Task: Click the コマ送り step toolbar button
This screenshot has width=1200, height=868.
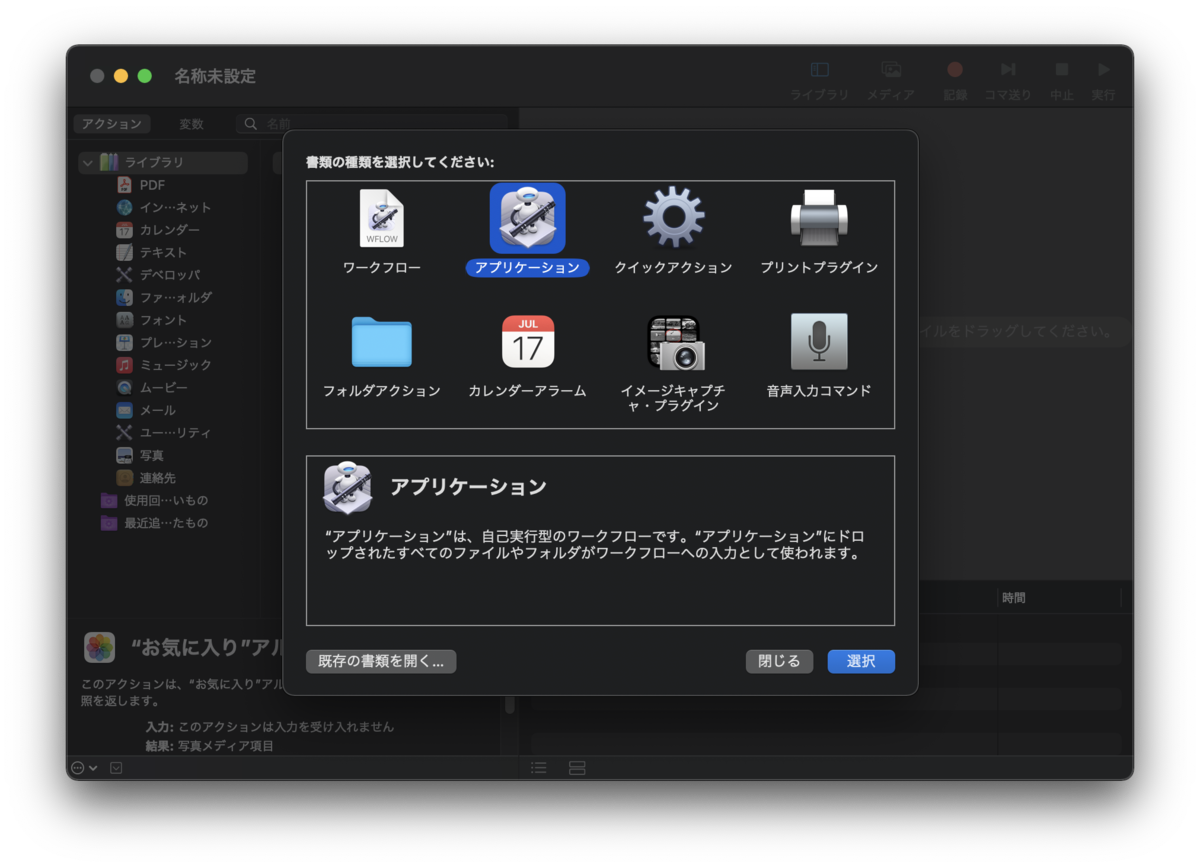Action: click(x=1008, y=70)
